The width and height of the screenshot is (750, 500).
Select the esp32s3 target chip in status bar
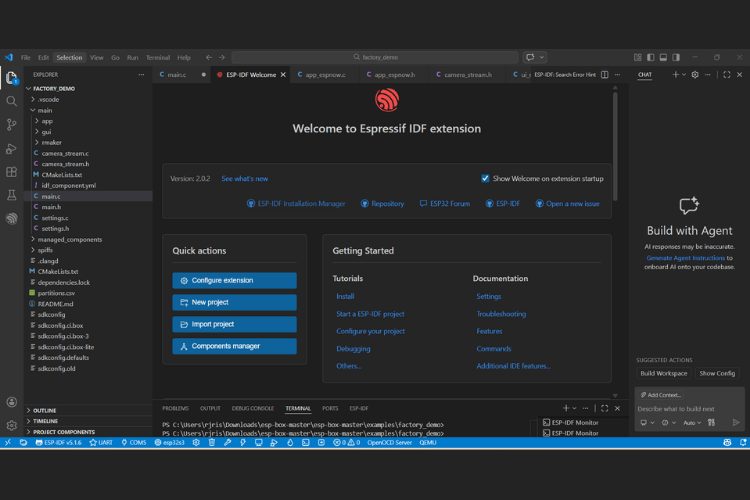(169, 443)
